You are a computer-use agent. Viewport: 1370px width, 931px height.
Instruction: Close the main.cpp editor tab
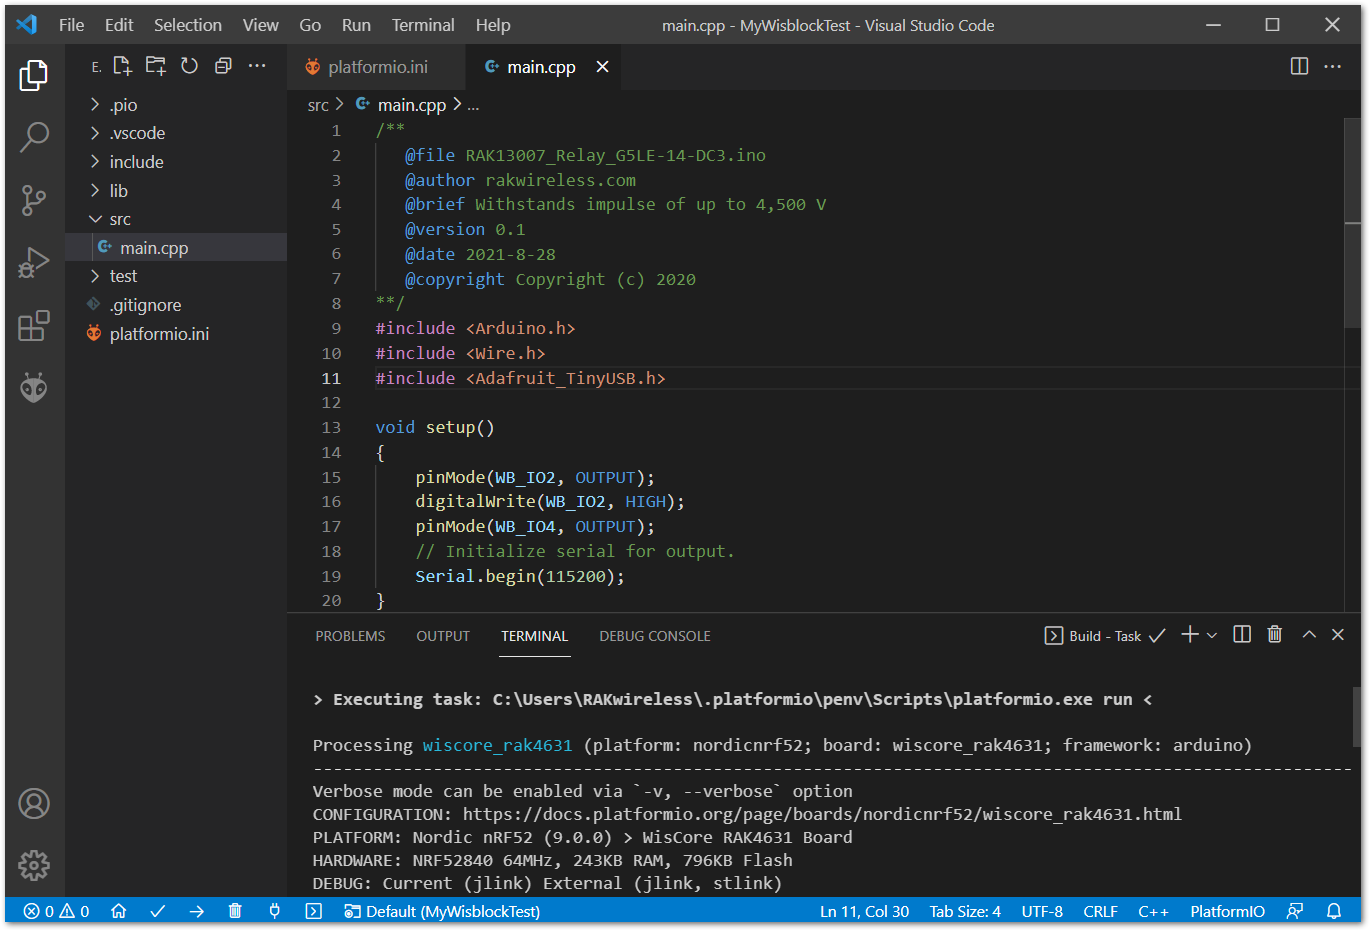602,66
